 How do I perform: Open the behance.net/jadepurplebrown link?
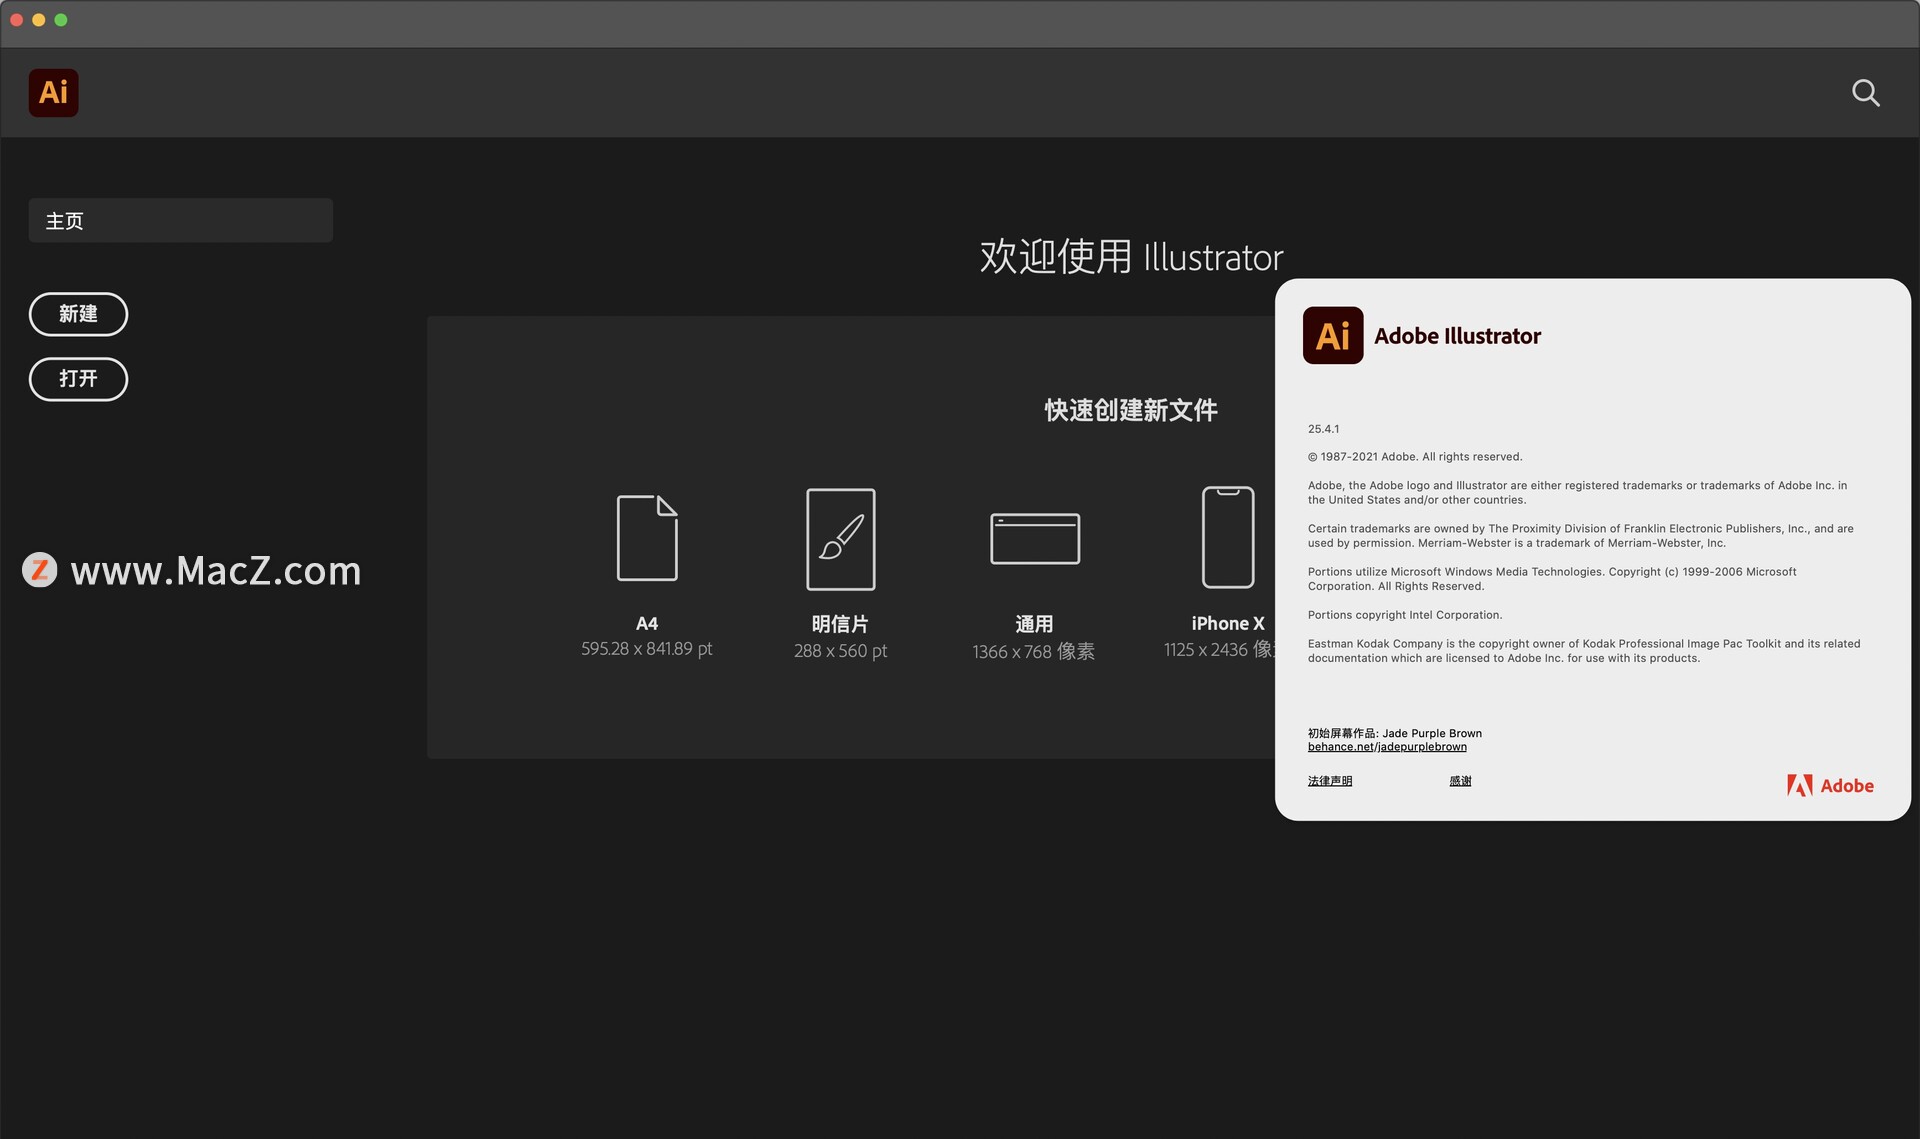[x=1387, y=747]
